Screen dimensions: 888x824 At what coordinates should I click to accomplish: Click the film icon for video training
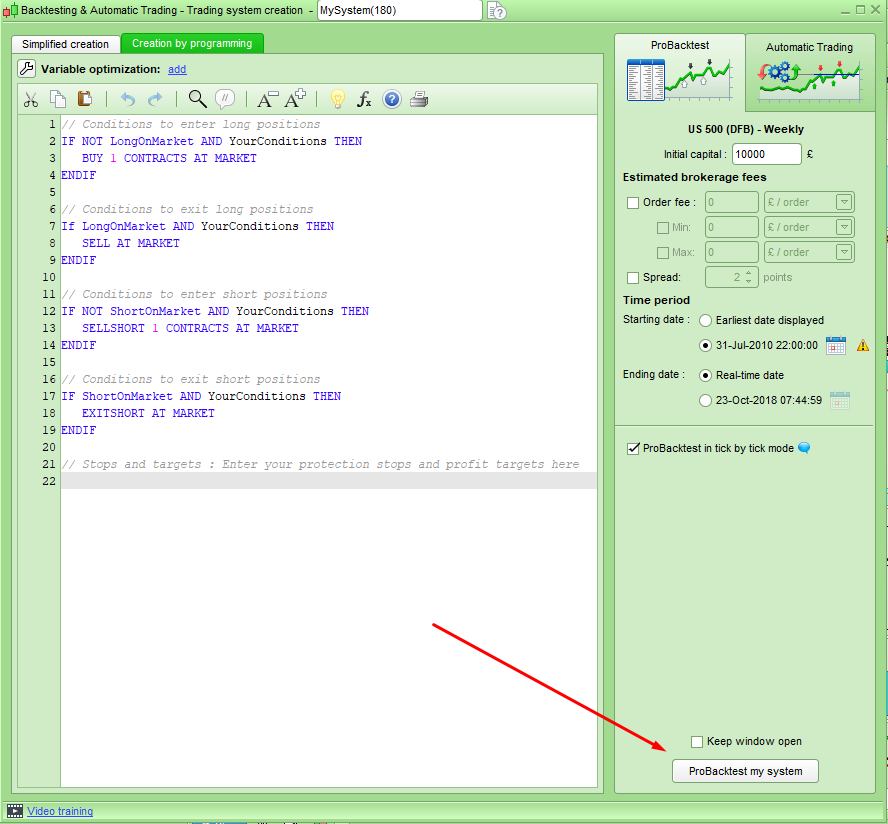(15, 811)
